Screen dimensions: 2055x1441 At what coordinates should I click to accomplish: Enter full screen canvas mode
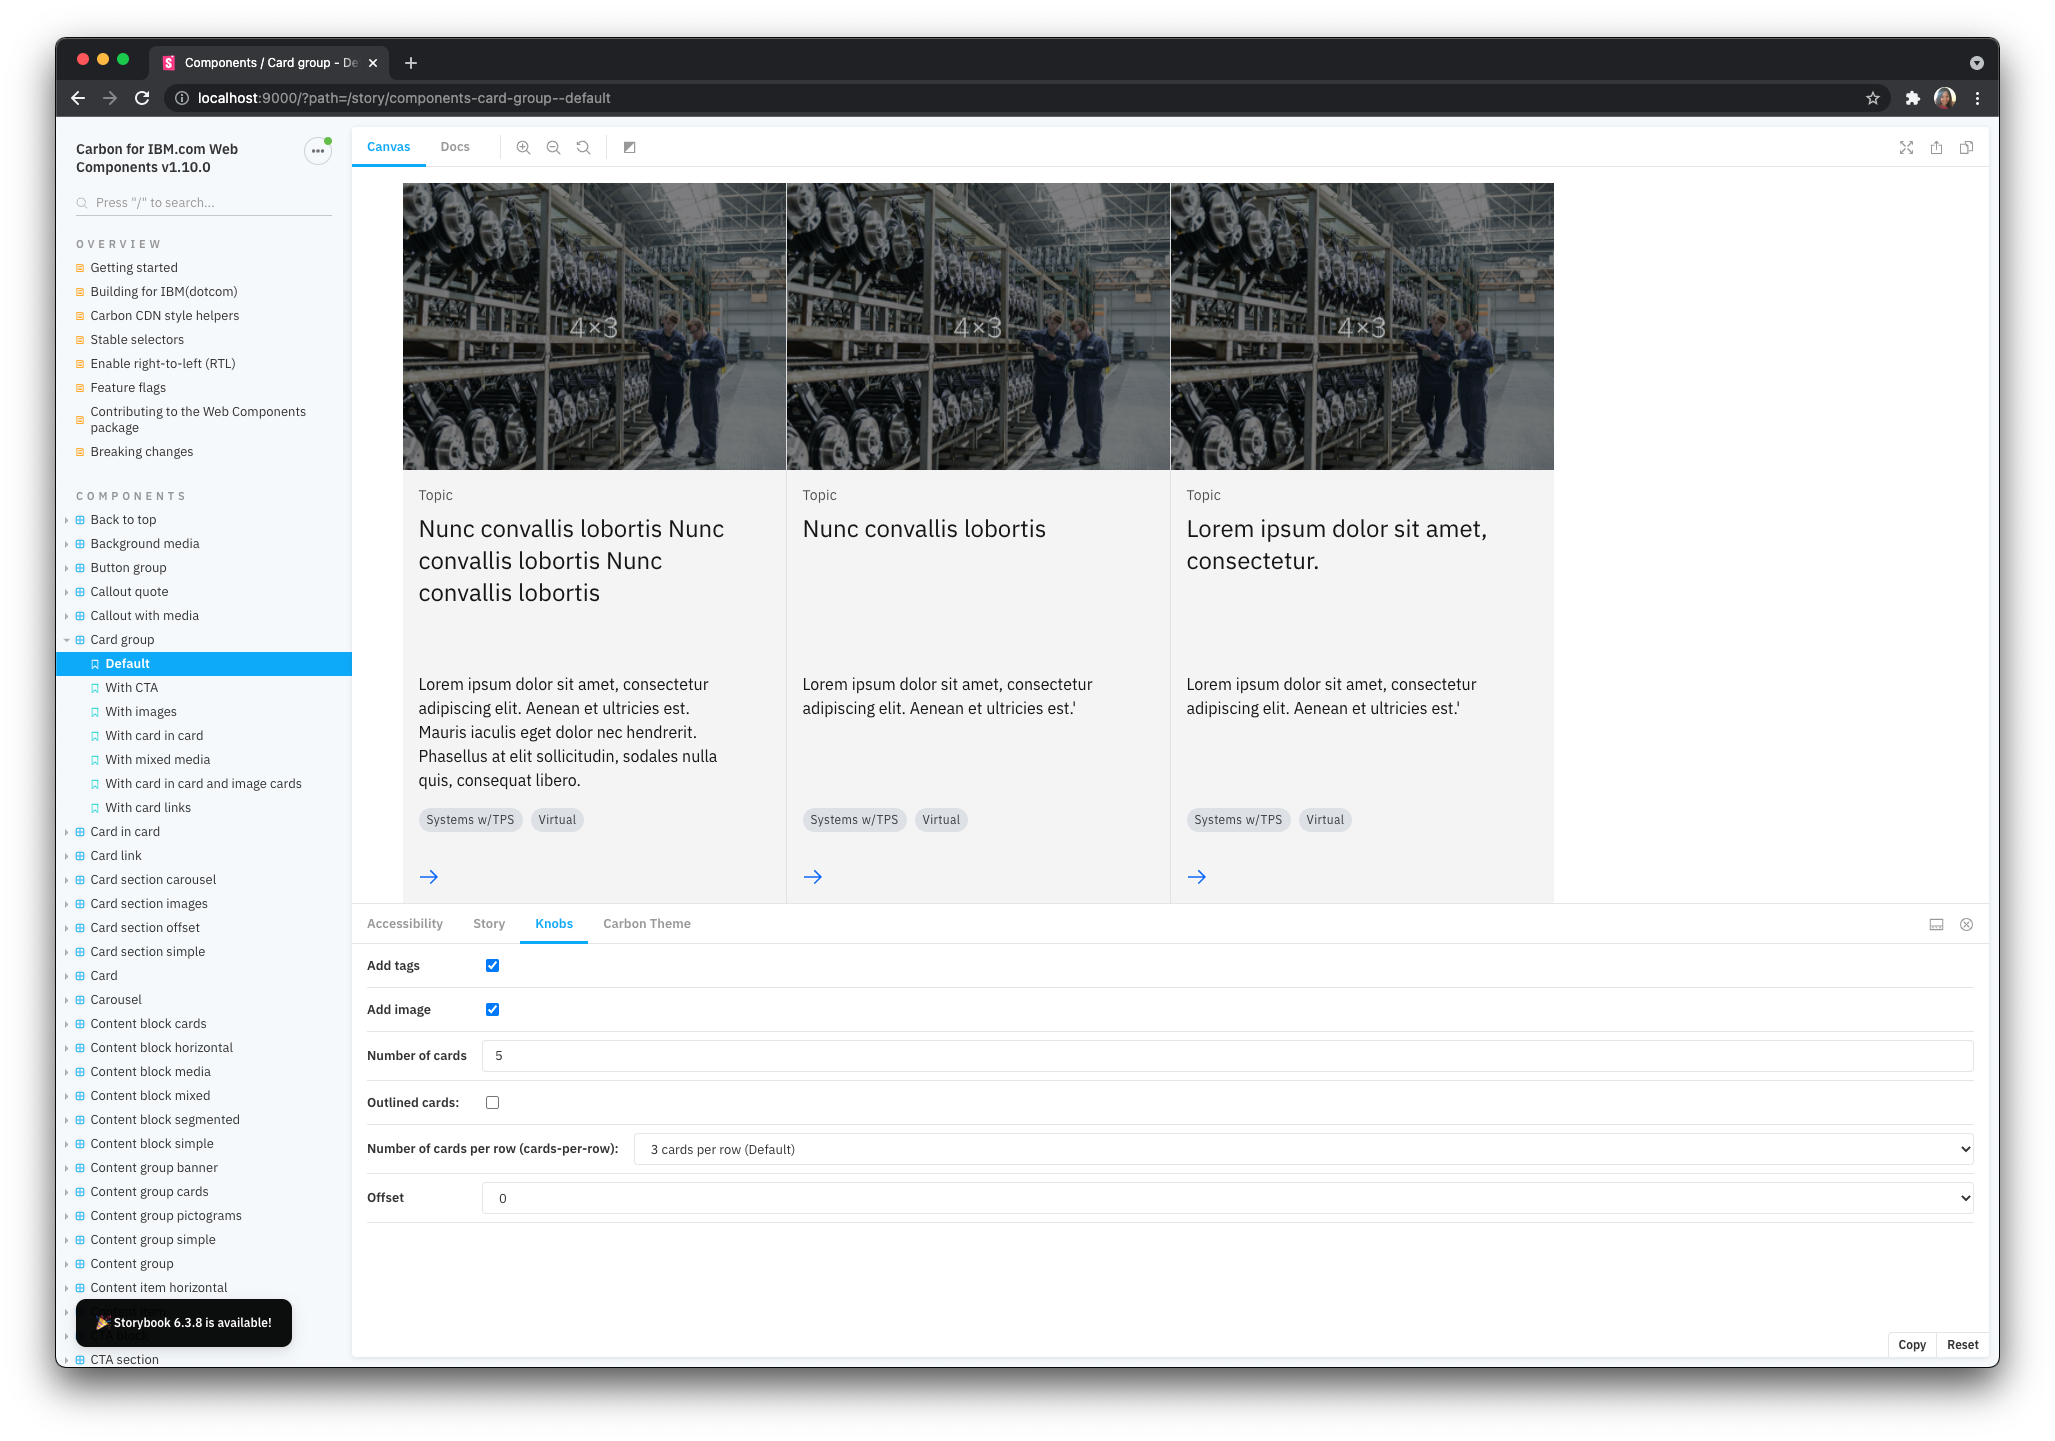[1906, 147]
